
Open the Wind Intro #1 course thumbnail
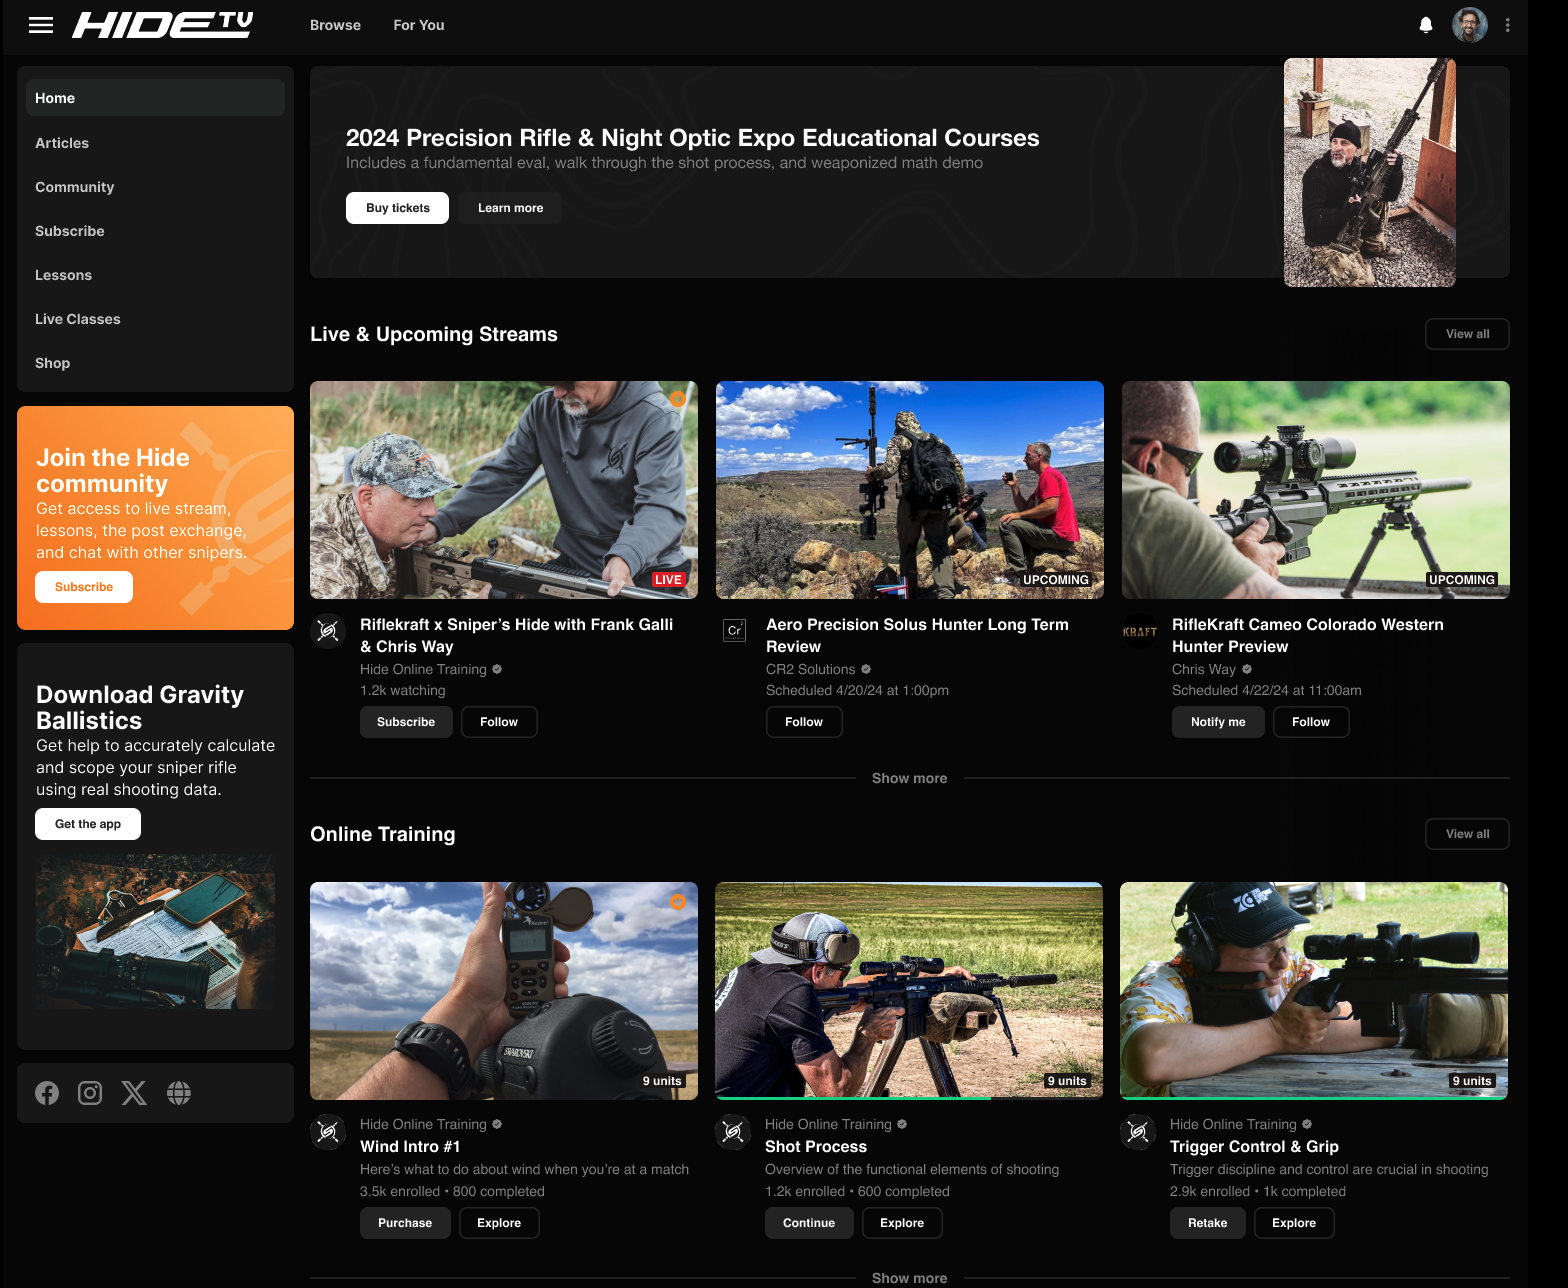coord(504,991)
